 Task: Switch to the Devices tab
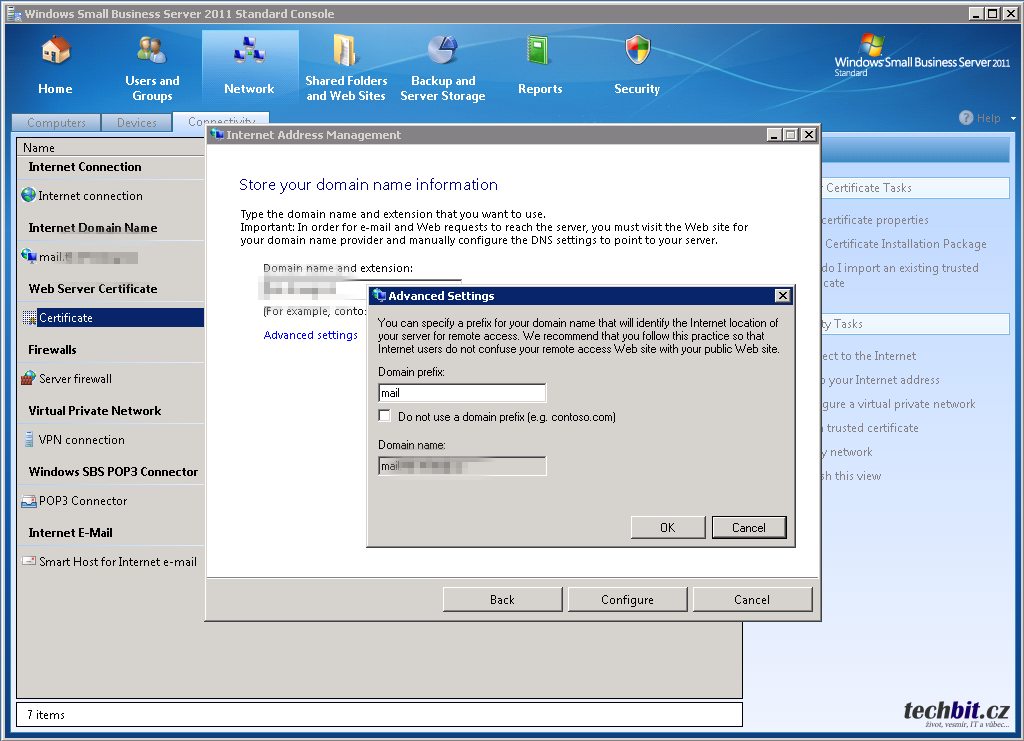pos(137,123)
